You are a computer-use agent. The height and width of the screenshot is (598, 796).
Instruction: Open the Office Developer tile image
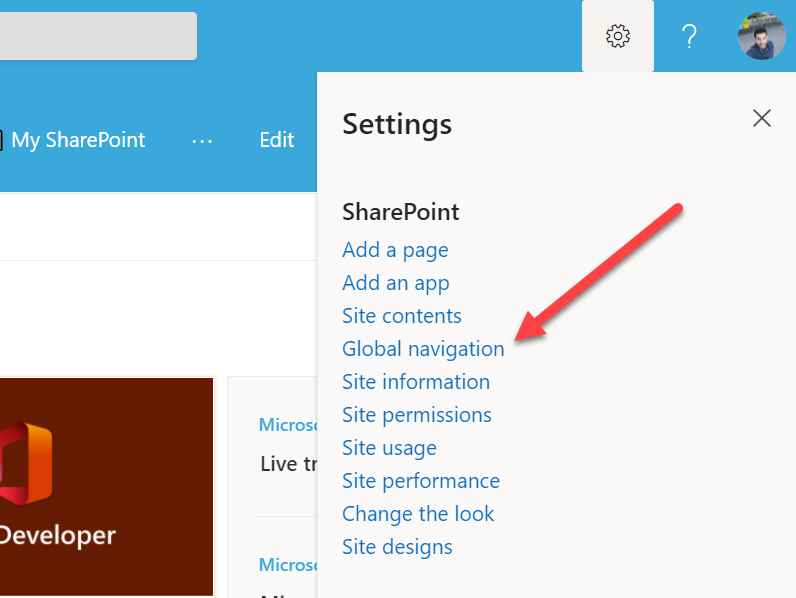point(106,486)
